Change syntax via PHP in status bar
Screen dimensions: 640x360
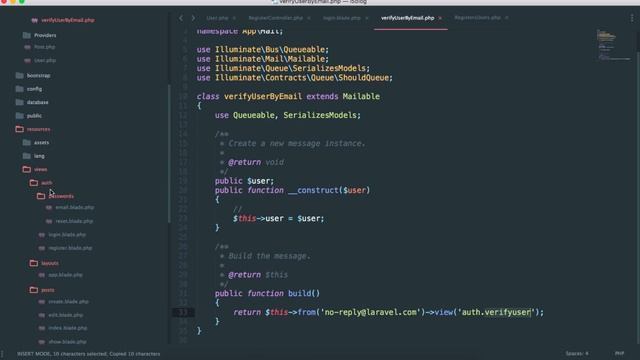pyautogui.click(x=619, y=353)
